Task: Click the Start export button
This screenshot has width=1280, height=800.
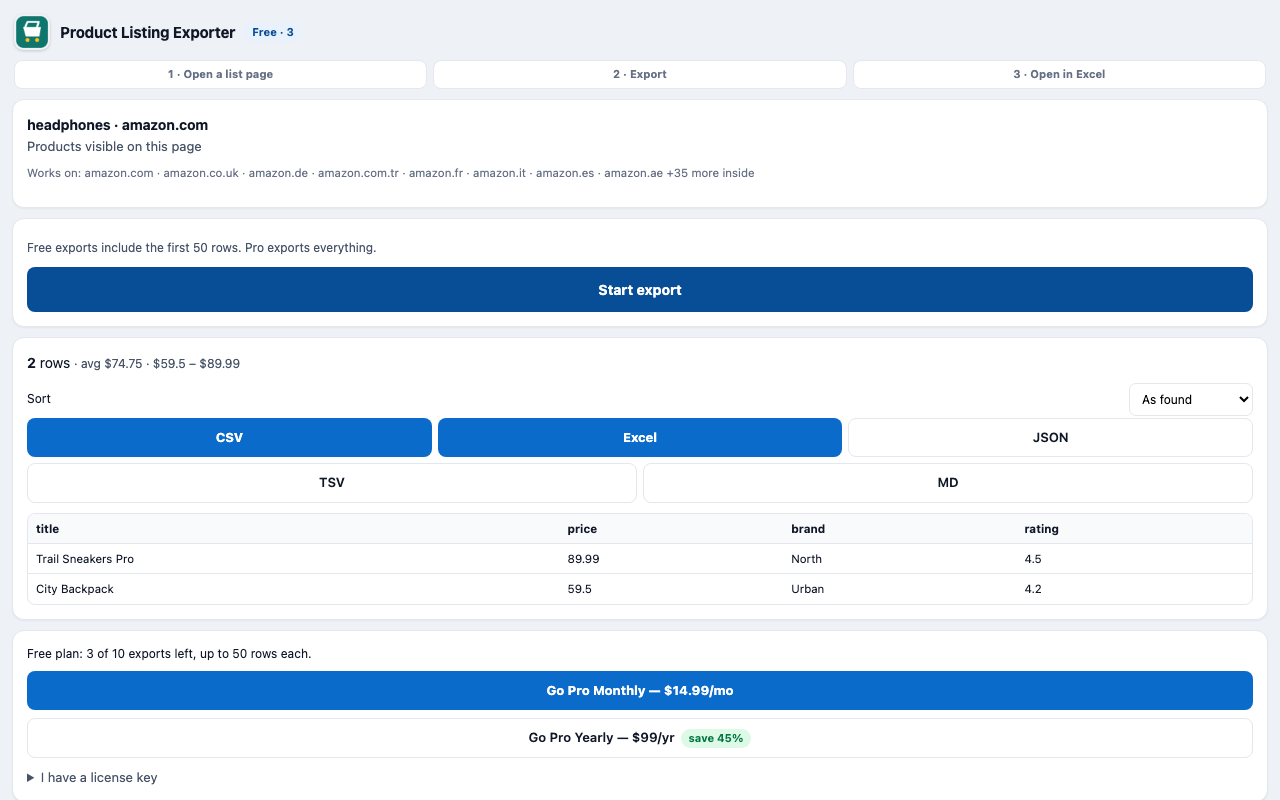Action: click(640, 290)
